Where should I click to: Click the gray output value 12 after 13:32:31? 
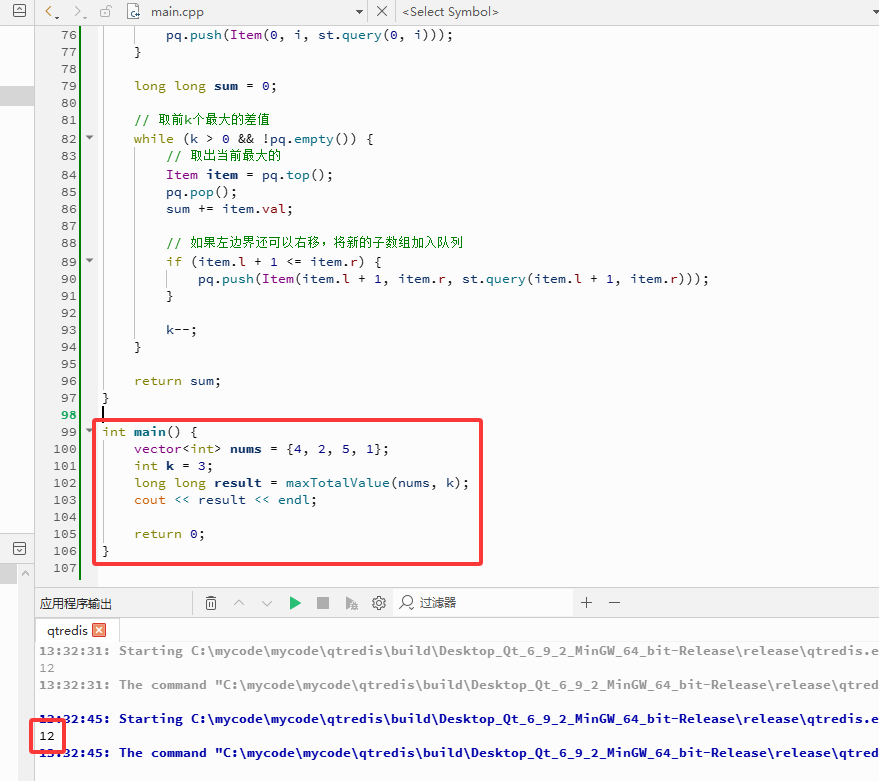coord(47,668)
